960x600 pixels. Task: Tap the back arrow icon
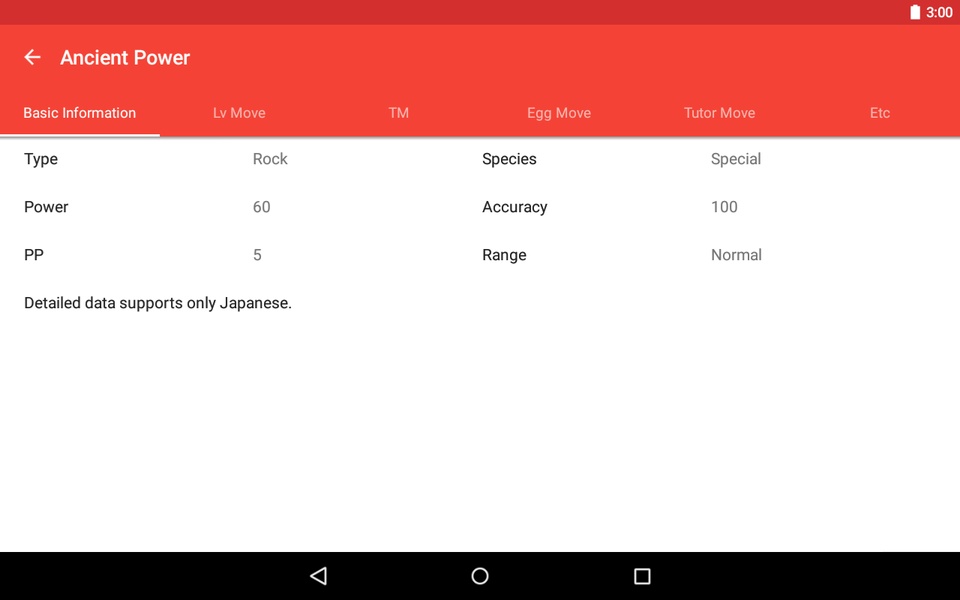[x=32, y=58]
